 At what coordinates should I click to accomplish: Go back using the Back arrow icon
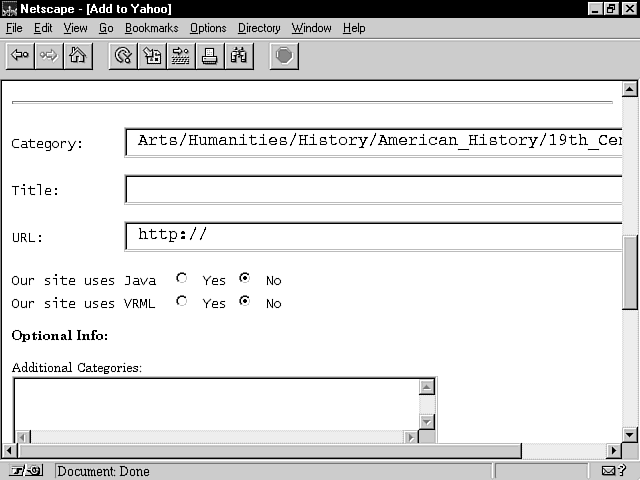pos(20,56)
